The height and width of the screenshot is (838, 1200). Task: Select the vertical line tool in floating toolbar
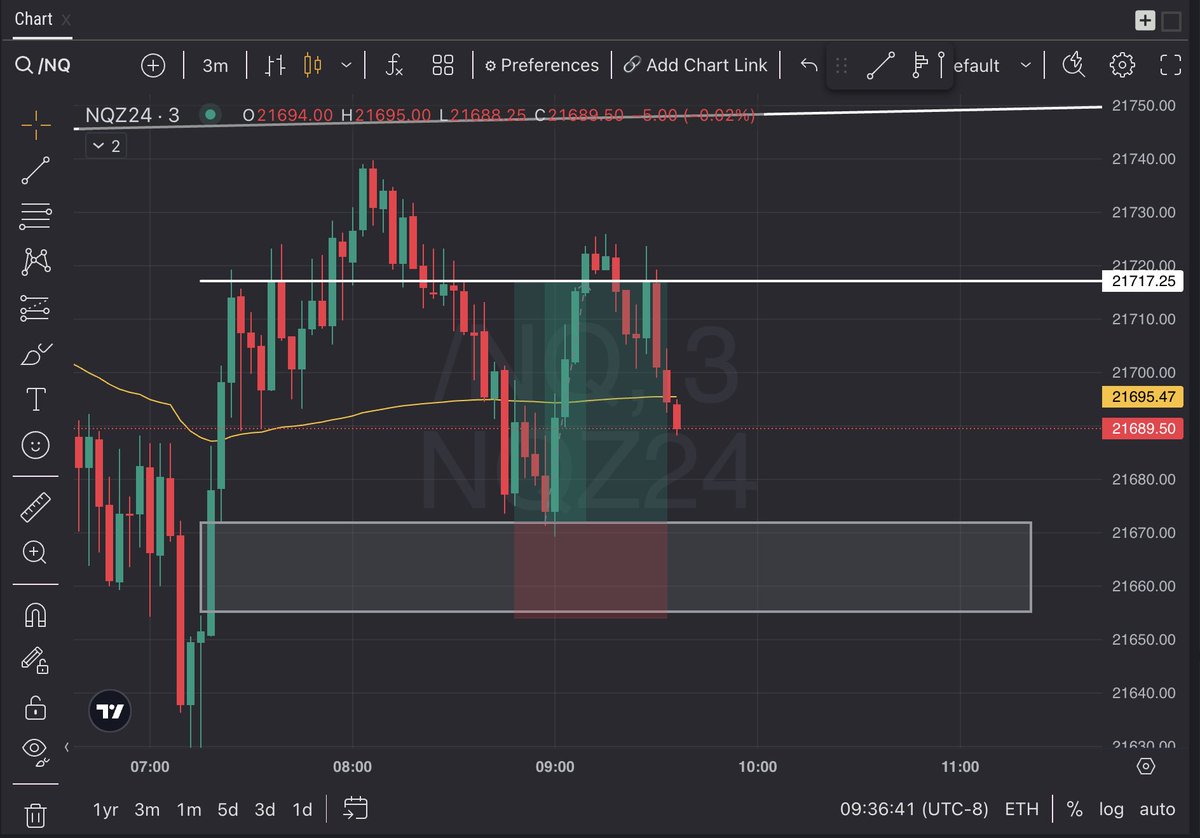point(942,66)
